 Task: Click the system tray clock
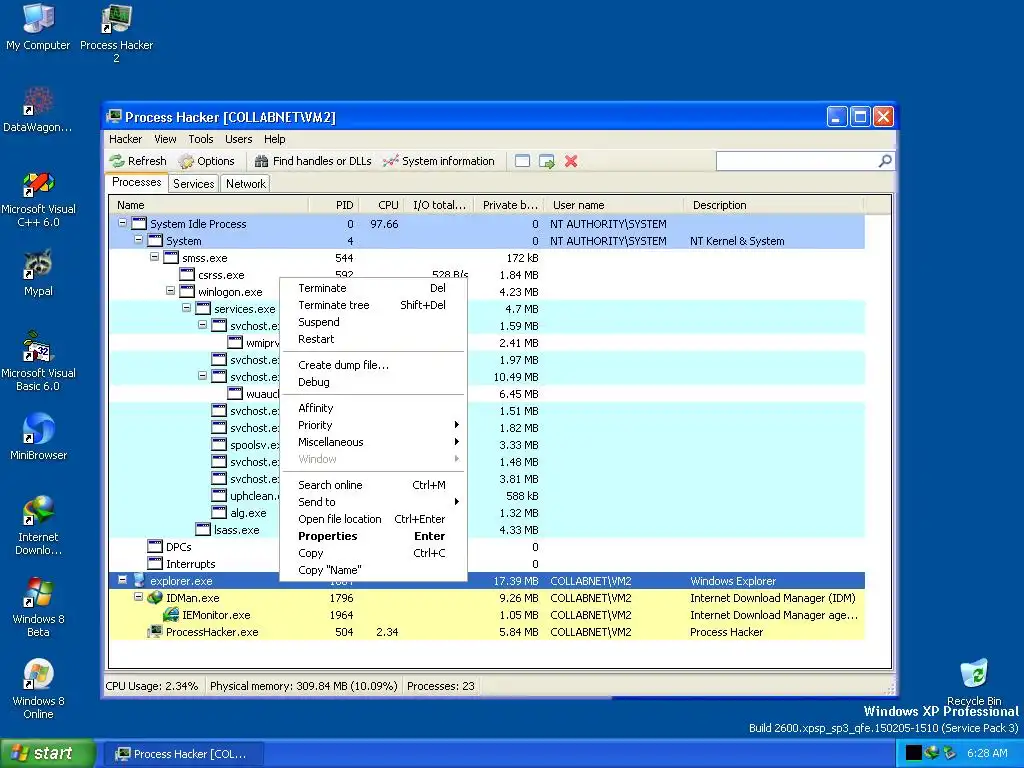987,753
